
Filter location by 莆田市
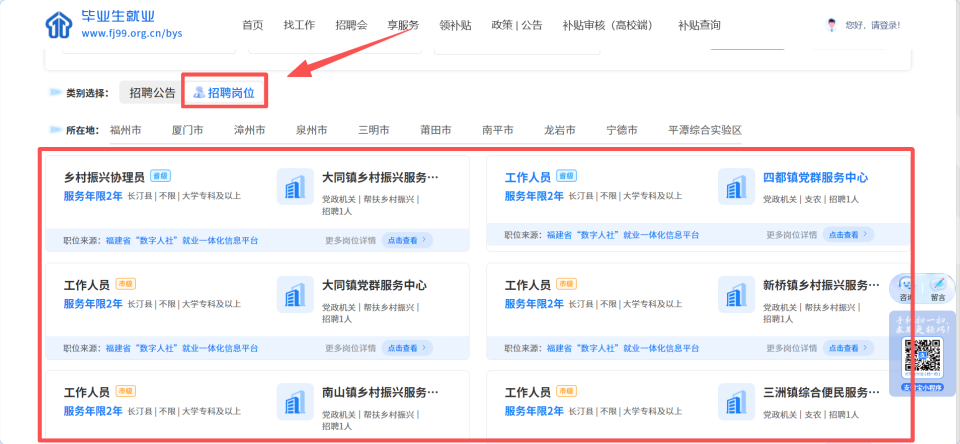[x=436, y=130]
